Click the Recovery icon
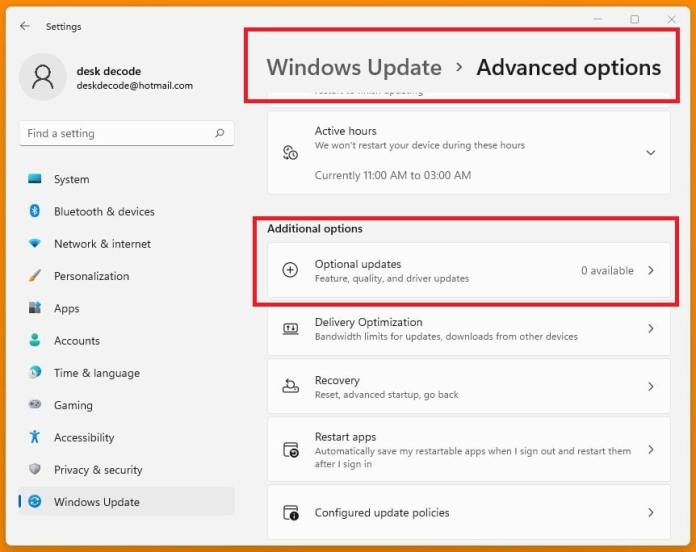Viewport: 696px width, 552px height. tap(290, 386)
